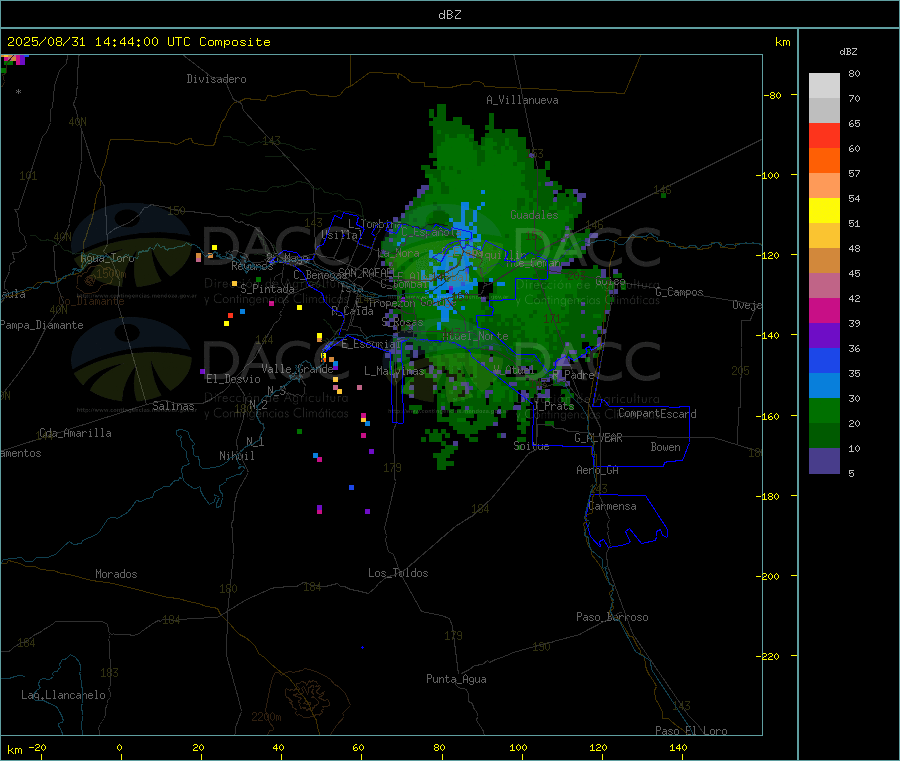Click the dark orange 57 dBZ legend swatch
The image size is (900, 761).
(824, 161)
